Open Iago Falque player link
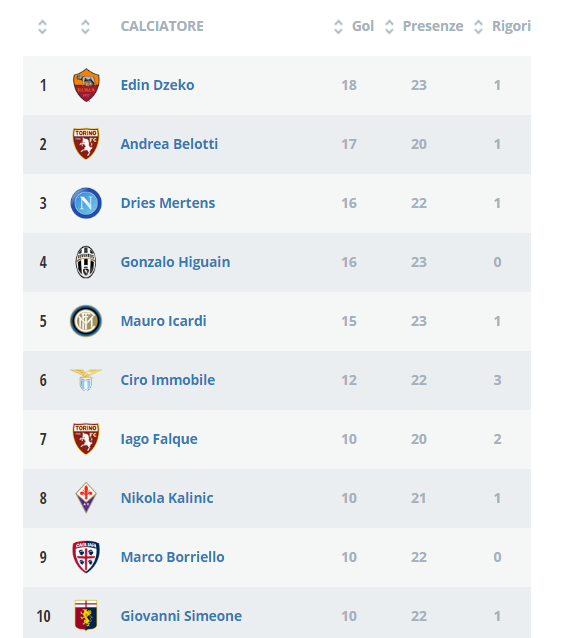The height and width of the screenshot is (638, 569). pos(159,439)
